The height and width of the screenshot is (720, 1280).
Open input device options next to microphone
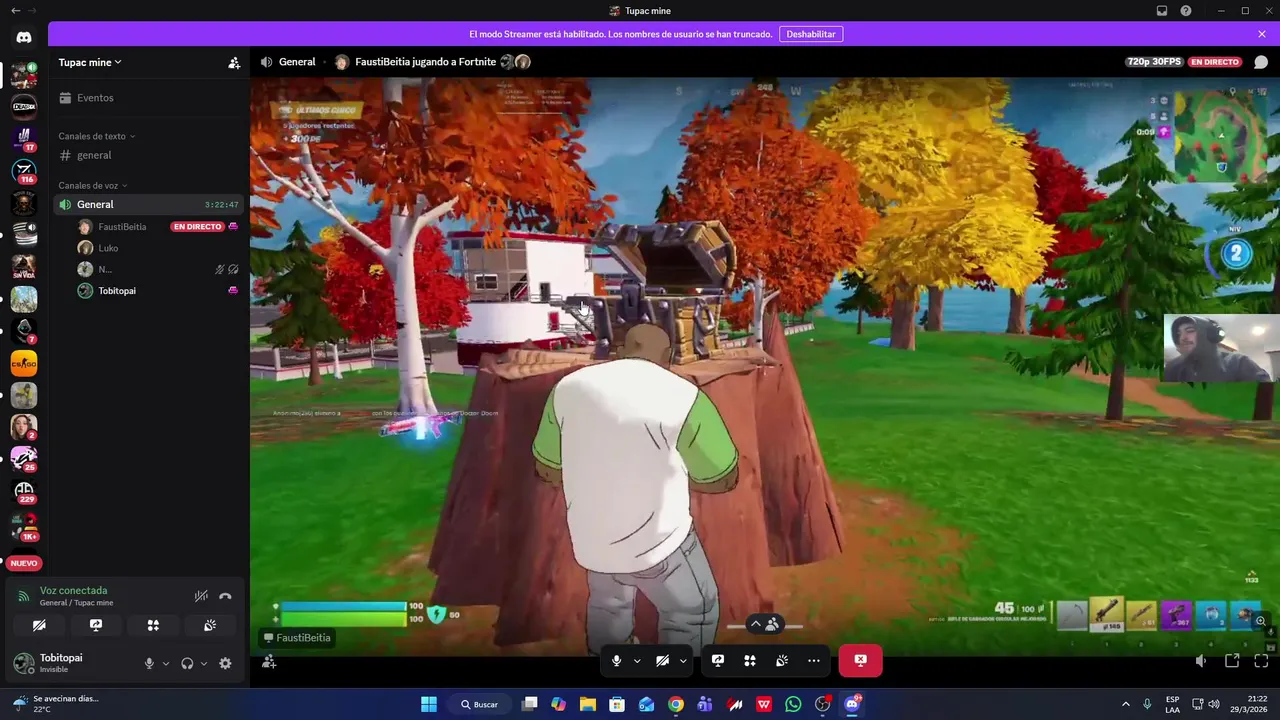click(166, 663)
